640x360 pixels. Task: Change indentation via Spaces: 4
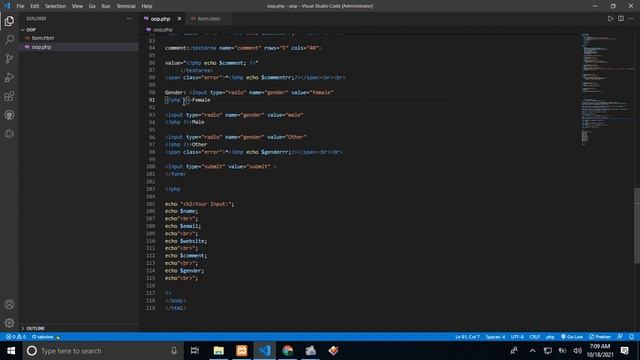(495, 337)
